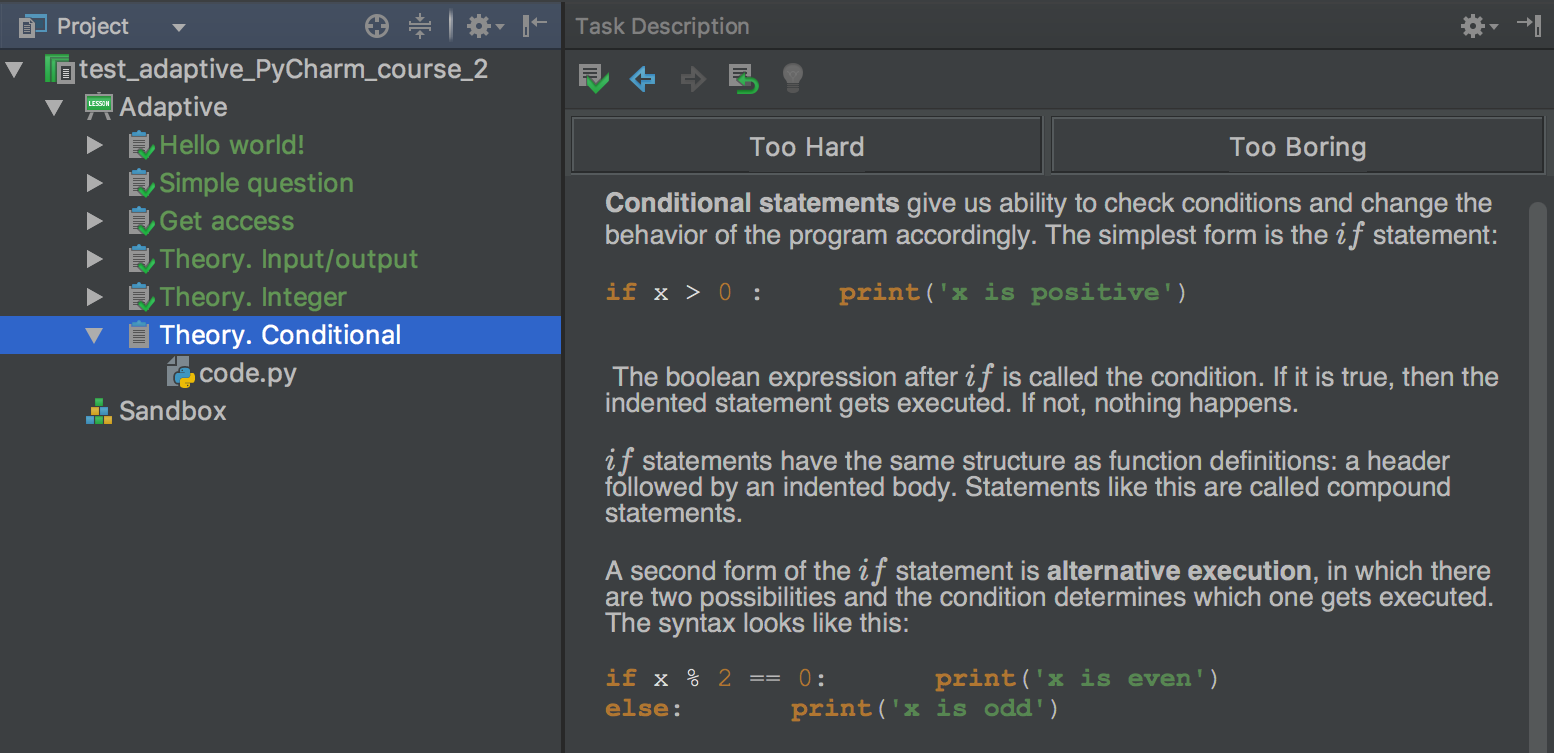1554x753 pixels.
Task: Open Task Description panel settings gear
Action: [1473, 26]
